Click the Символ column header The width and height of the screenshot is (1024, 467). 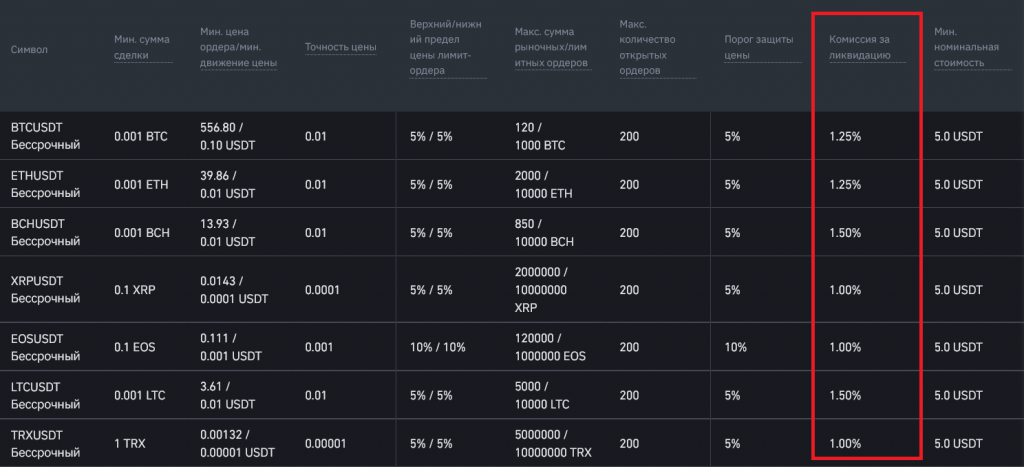29,49
